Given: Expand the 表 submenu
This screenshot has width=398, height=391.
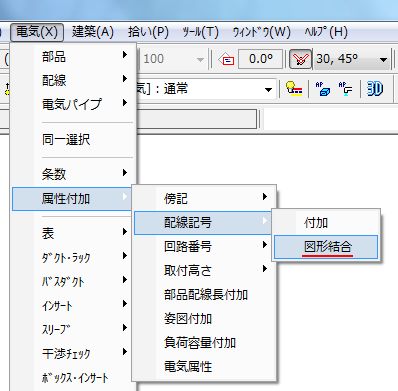Looking at the screenshot, I should (x=74, y=233).
